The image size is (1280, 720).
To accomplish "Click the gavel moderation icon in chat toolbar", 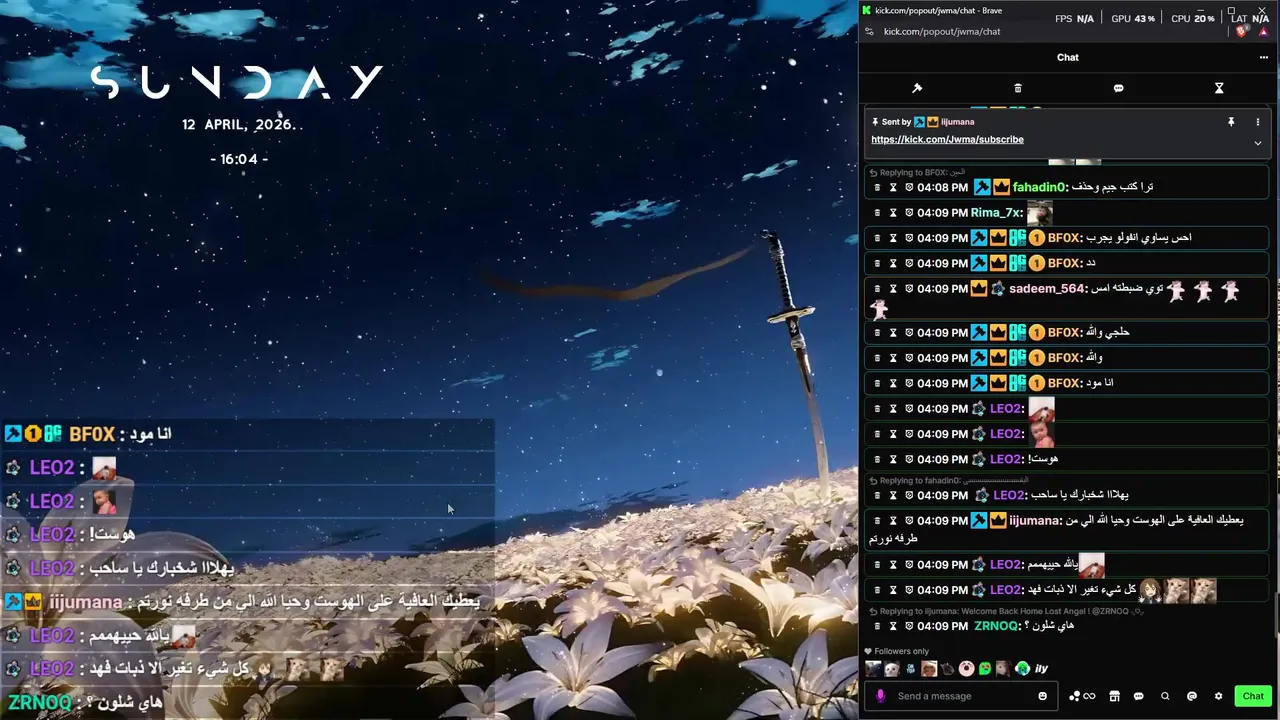I will point(917,88).
